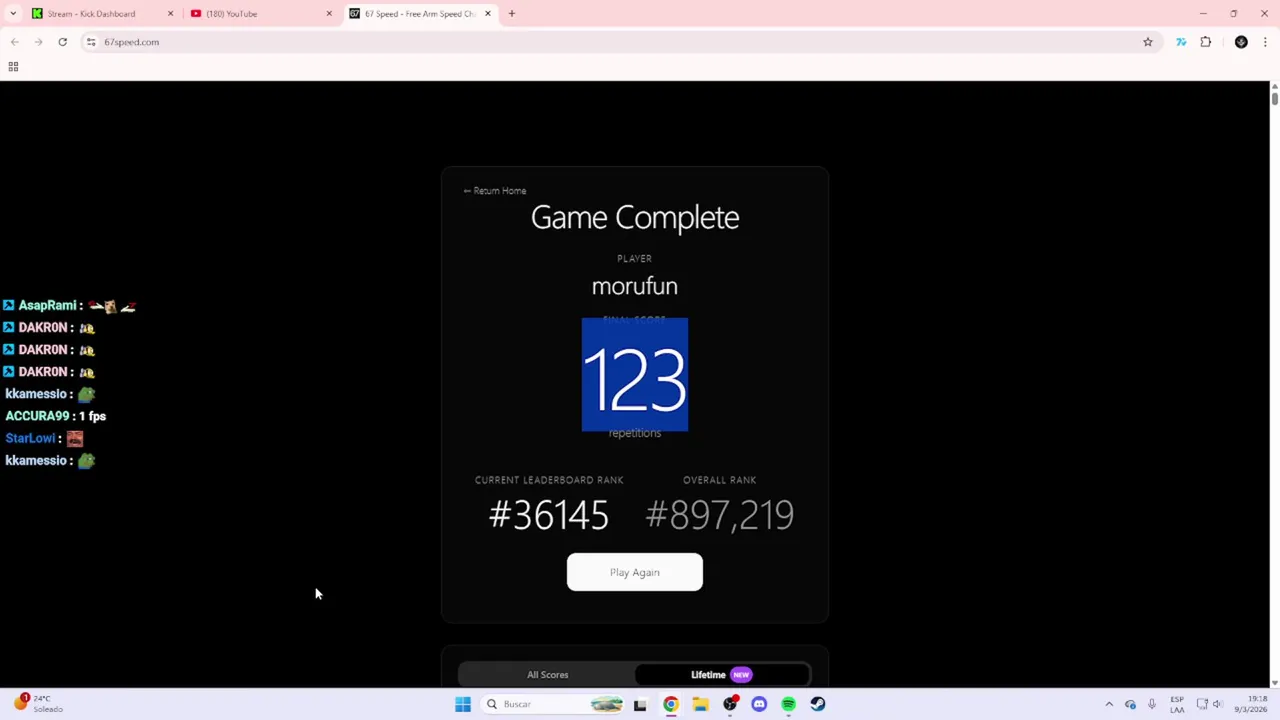Viewport: 1280px width, 720px height.
Task: Follow the Return Home link
Action: tap(495, 191)
